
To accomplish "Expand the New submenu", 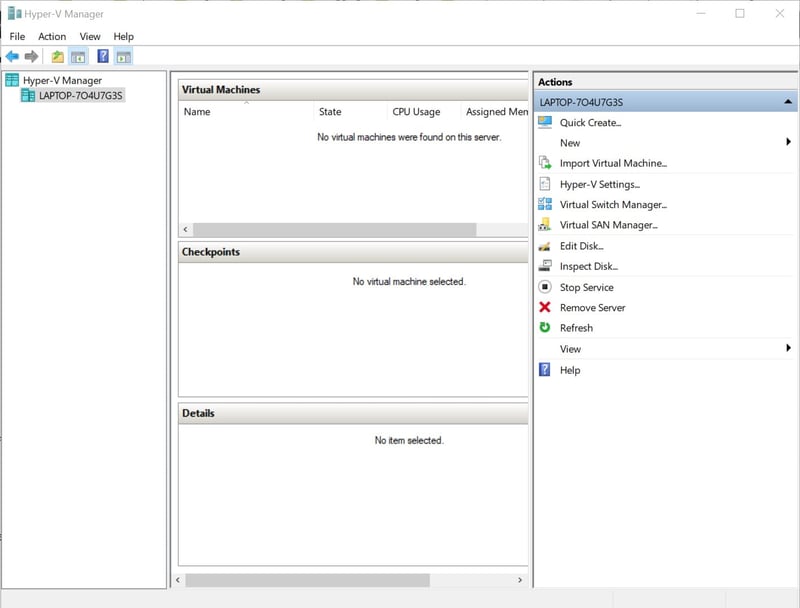I will 569,142.
